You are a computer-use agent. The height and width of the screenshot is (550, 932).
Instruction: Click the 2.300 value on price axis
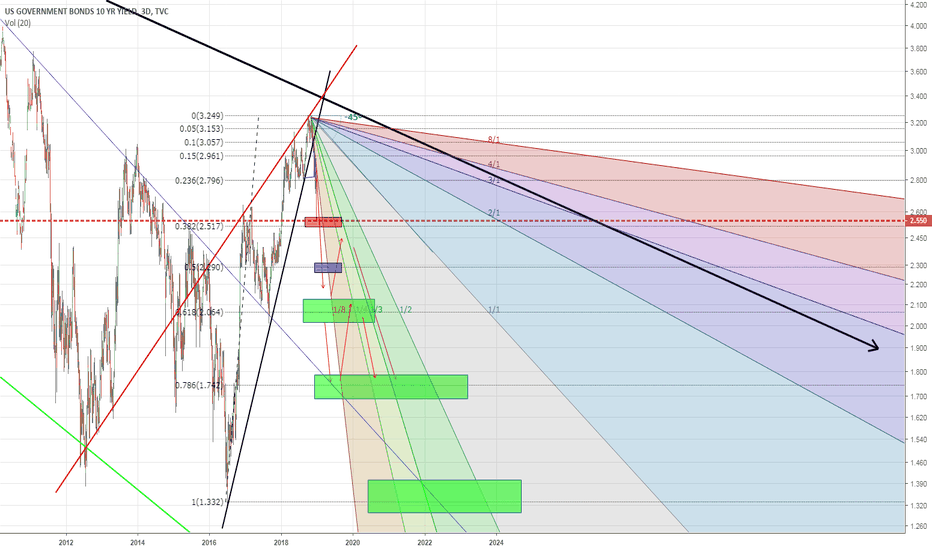coord(918,265)
